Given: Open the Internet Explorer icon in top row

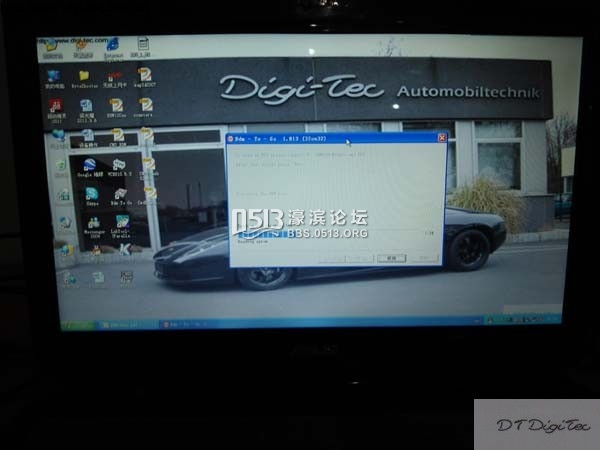Looking at the screenshot, I should pyautogui.click(x=112, y=45).
